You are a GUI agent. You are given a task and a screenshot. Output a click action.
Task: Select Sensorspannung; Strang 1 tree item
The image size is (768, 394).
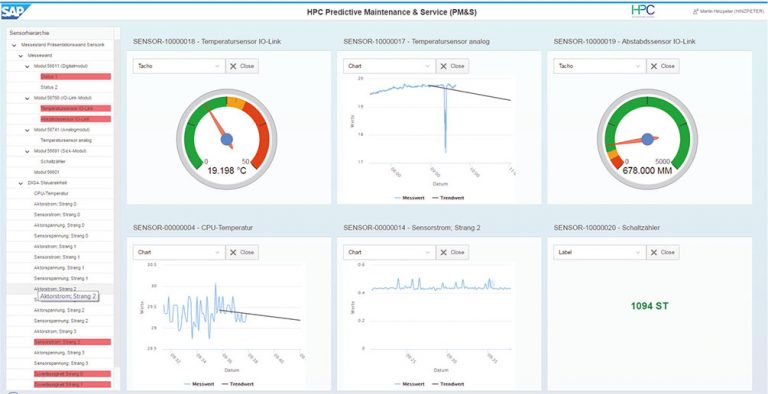61,278
